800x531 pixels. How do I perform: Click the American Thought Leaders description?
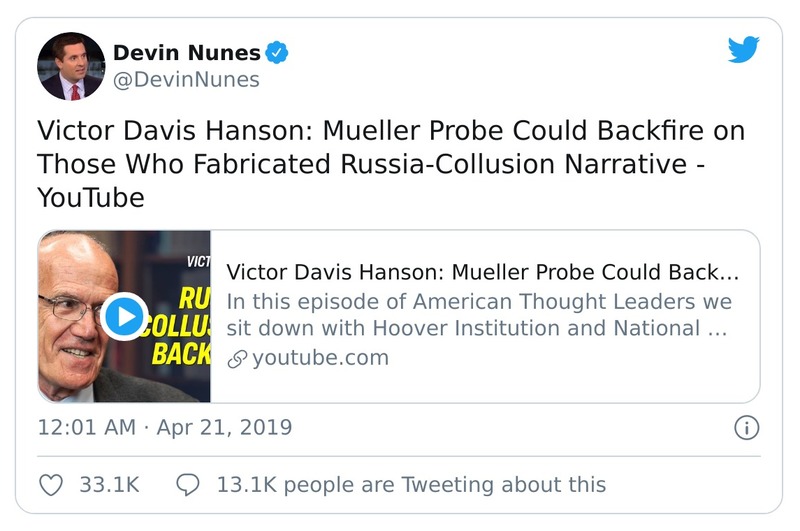[x=478, y=315]
